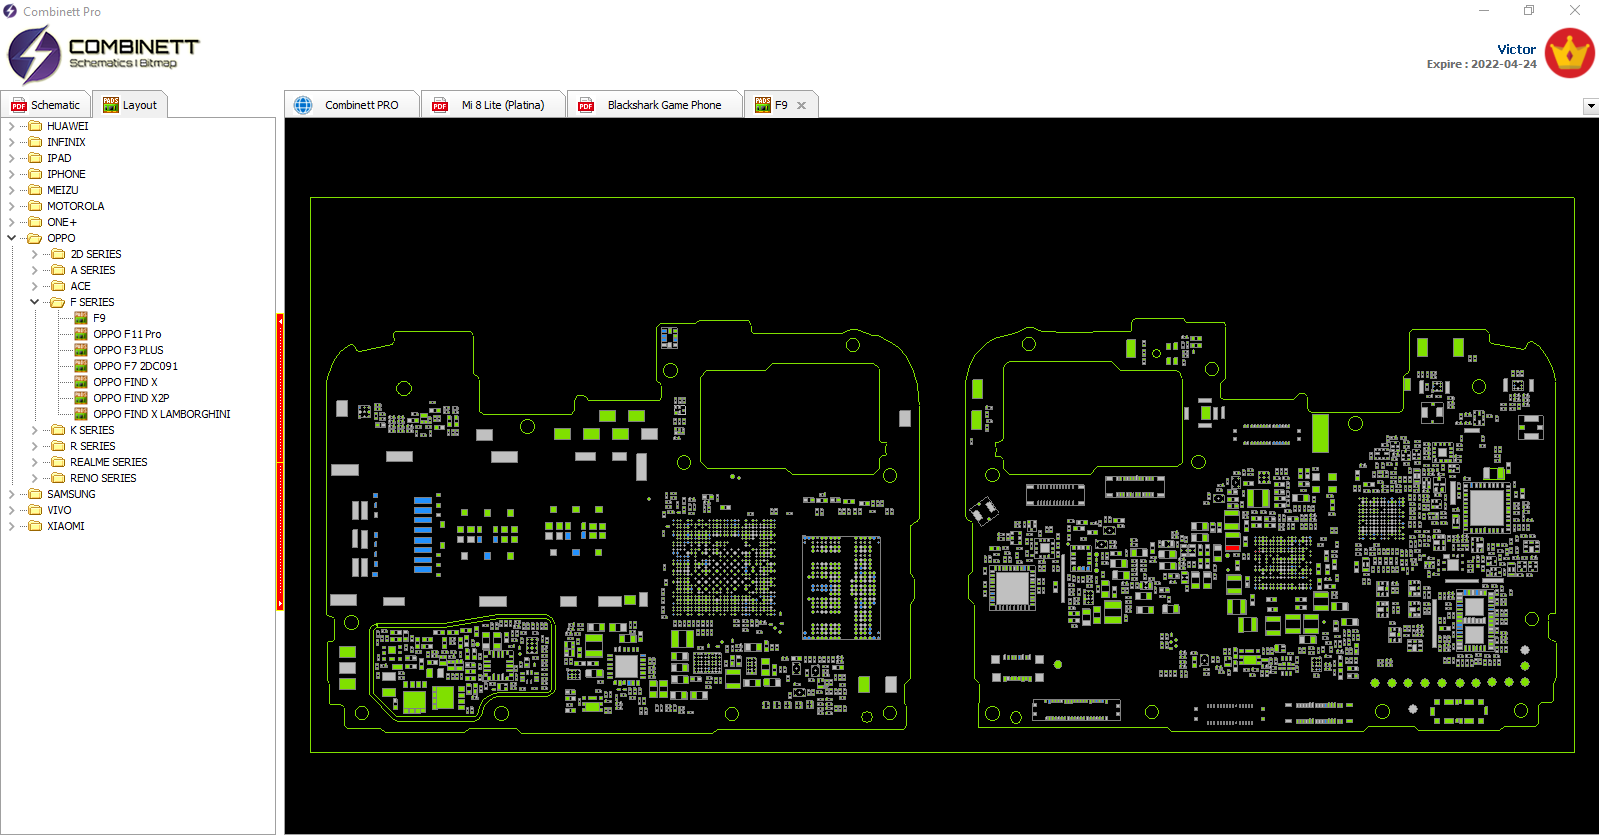Open the Schematic panel tab
The width and height of the screenshot is (1599, 836).
click(x=45, y=105)
